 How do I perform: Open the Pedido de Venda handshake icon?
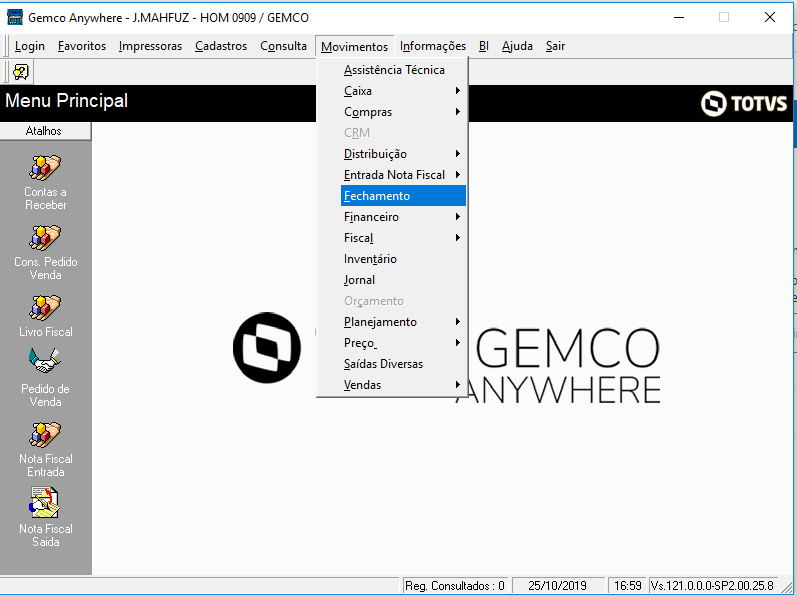click(x=45, y=361)
